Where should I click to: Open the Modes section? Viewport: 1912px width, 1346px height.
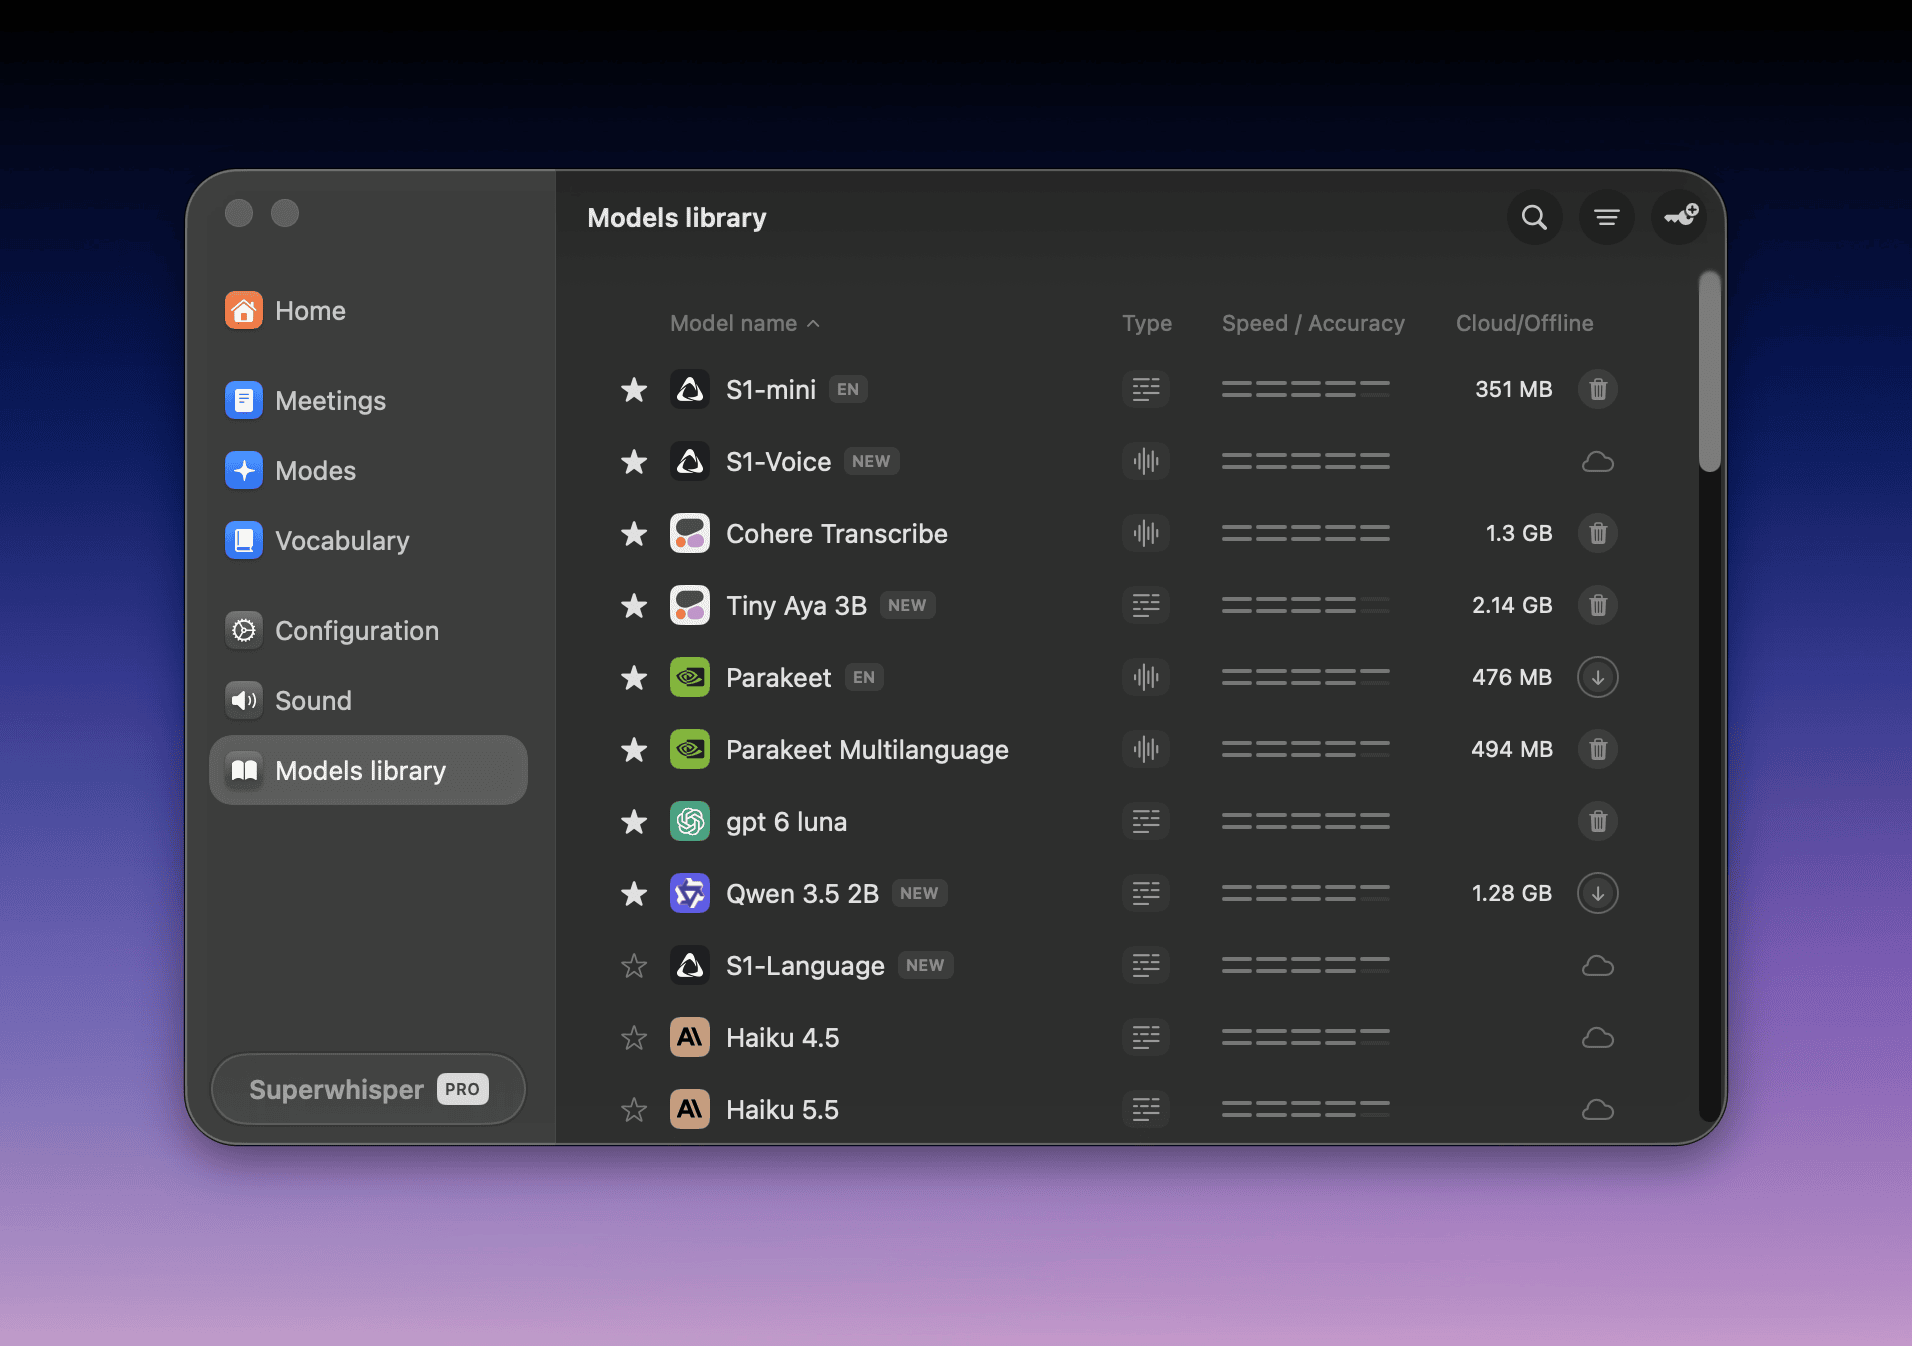[368, 471]
